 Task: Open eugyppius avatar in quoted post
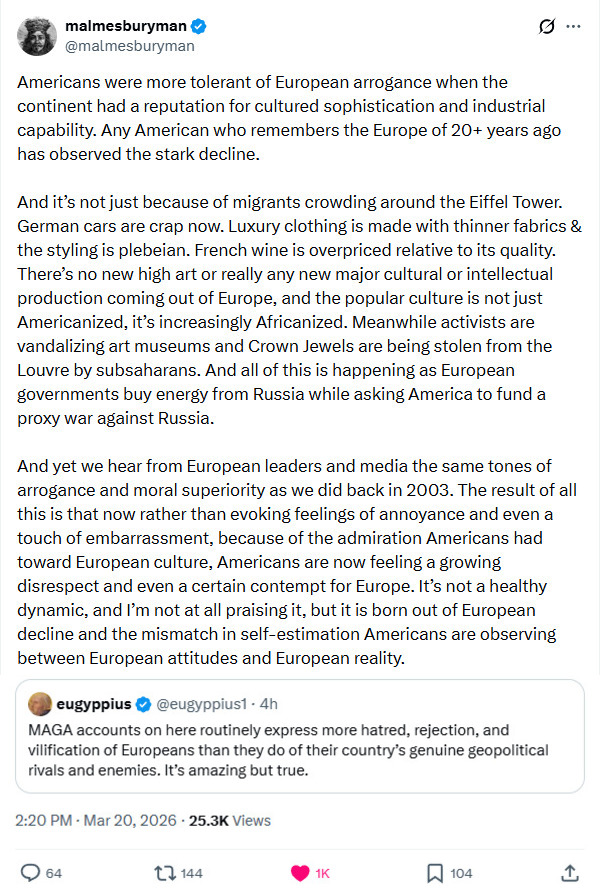[x=40, y=704]
